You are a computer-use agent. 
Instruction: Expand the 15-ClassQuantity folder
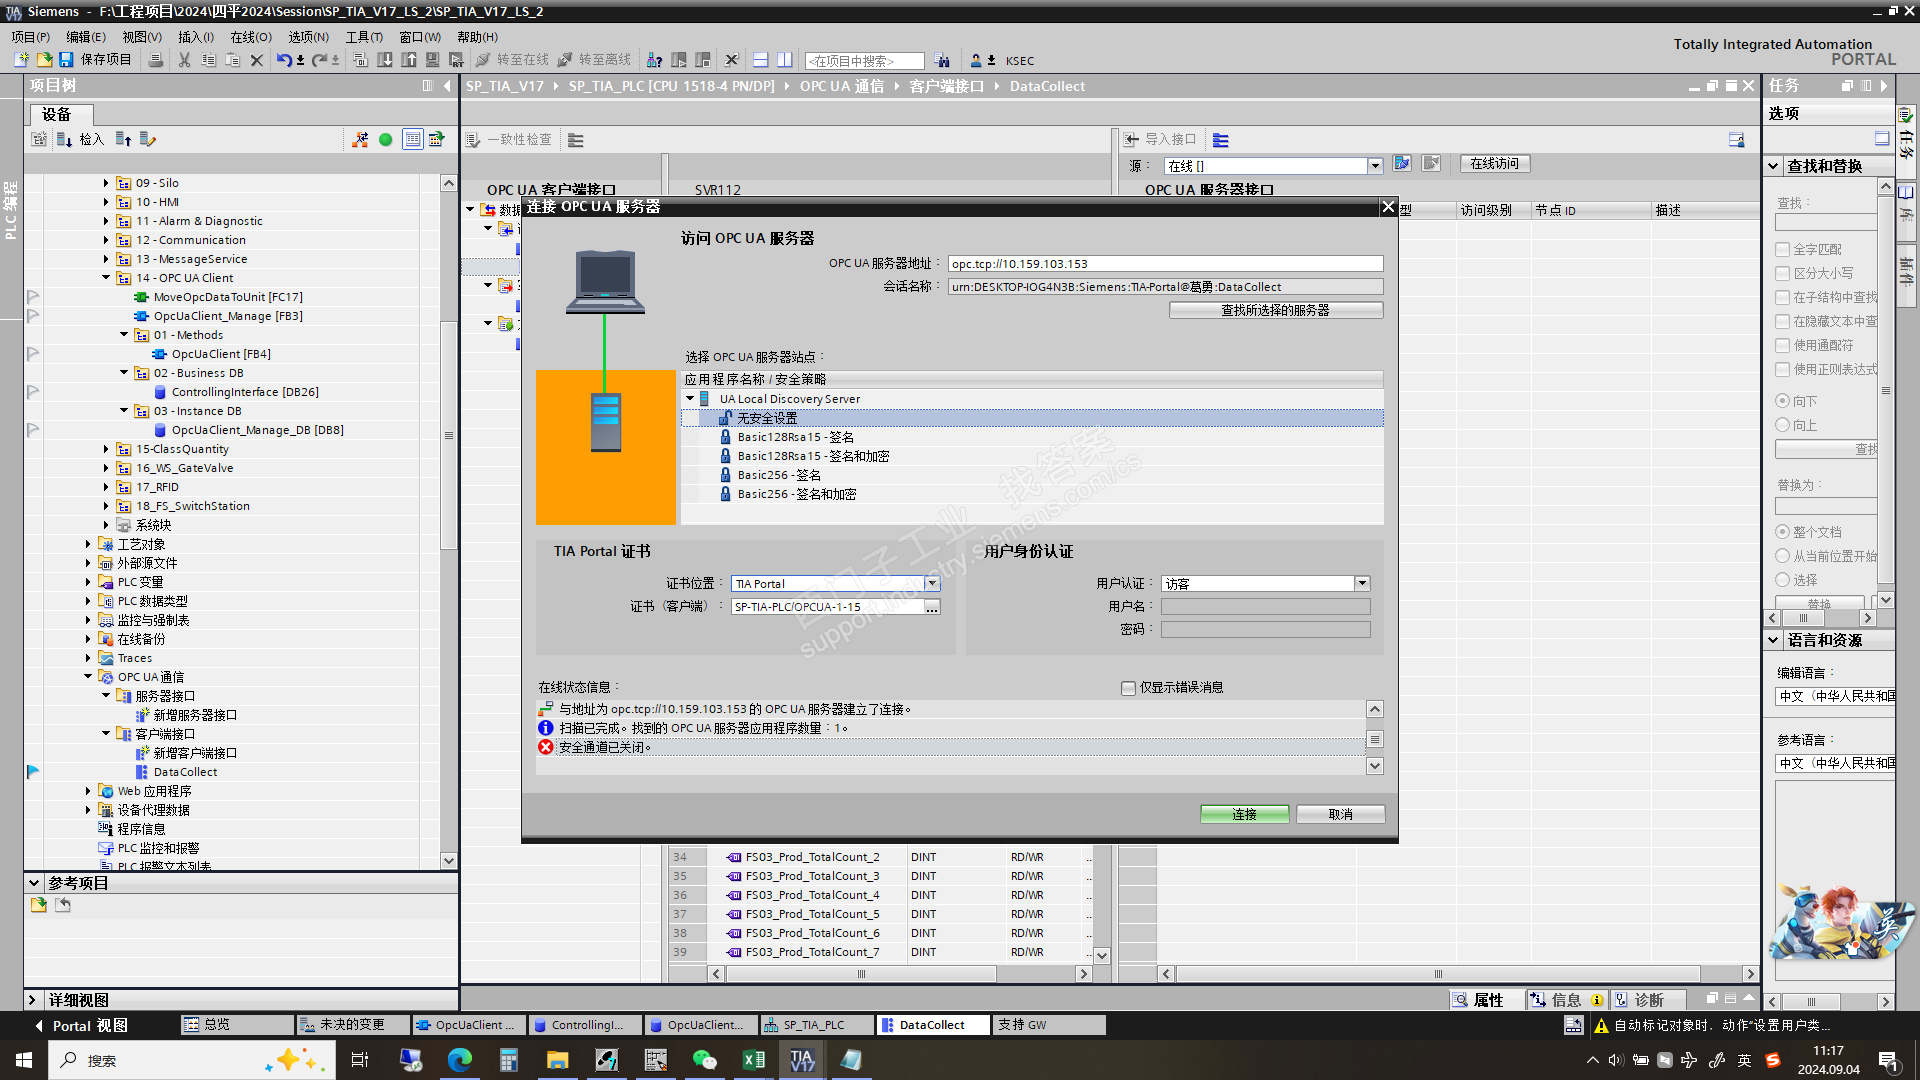[x=106, y=449]
